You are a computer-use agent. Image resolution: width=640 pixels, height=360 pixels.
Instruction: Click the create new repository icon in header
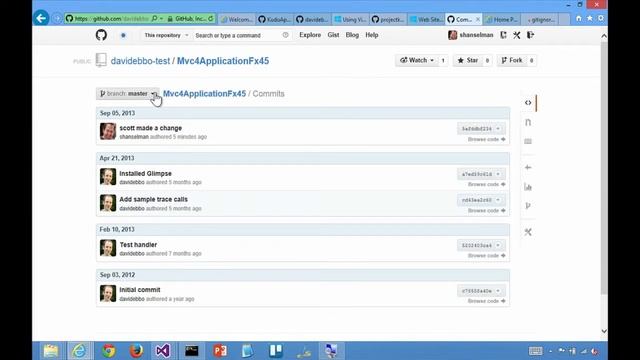[x=503, y=35]
